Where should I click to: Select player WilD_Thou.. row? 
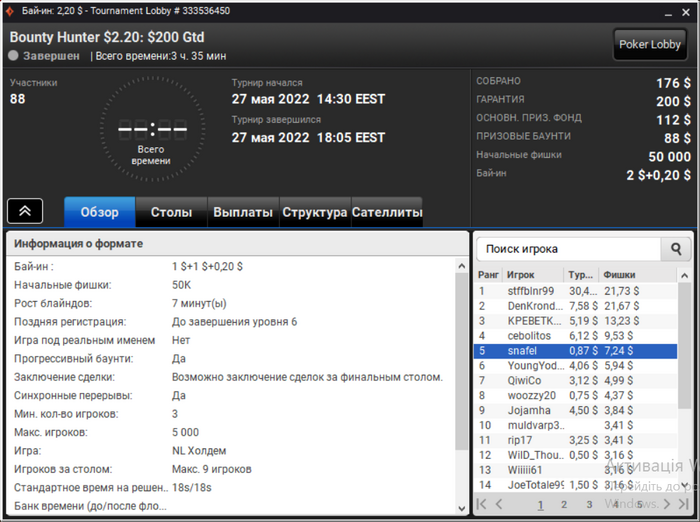click(x=575, y=455)
